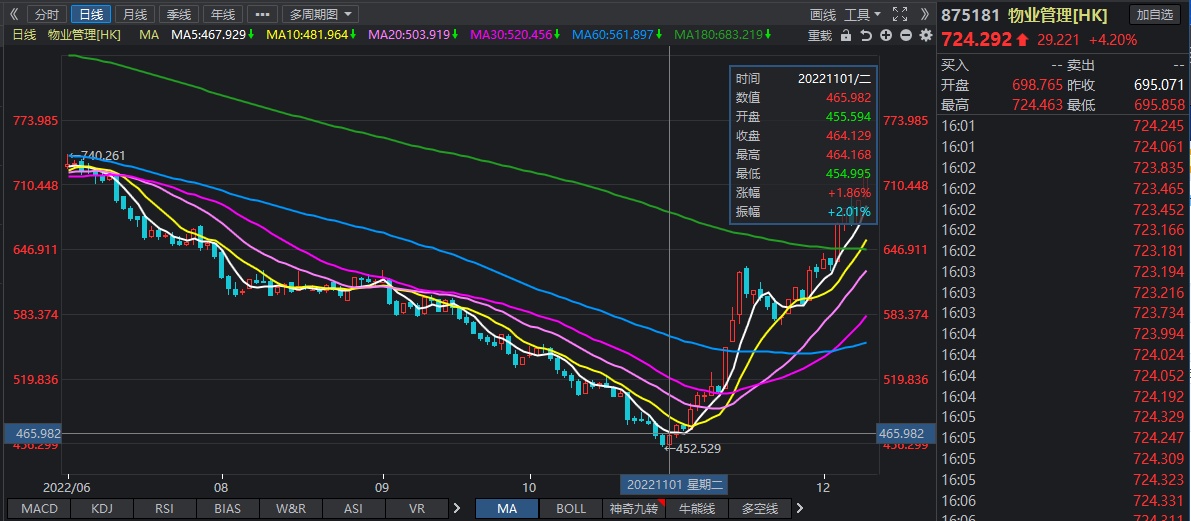This screenshot has height=521, width=1191.
Task: Click the 重载 reload button
Action: coord(819,35)
